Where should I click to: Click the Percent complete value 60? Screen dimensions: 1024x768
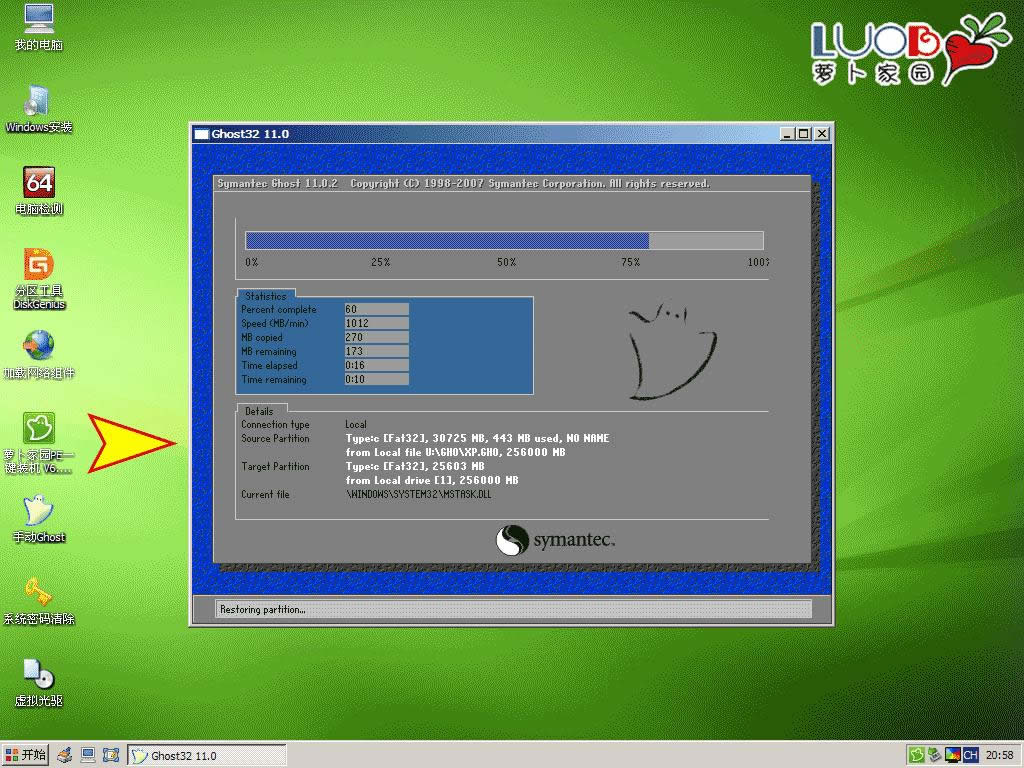tap(376, 309)
